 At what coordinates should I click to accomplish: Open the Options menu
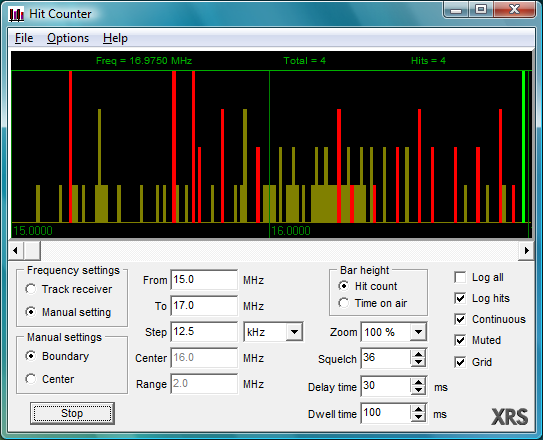[x=68, y=38]
